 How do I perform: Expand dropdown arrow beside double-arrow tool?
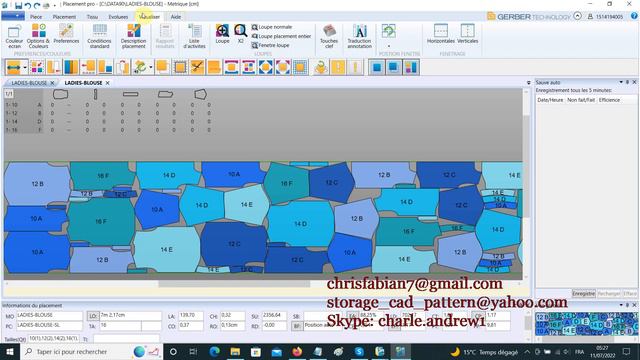25,67
